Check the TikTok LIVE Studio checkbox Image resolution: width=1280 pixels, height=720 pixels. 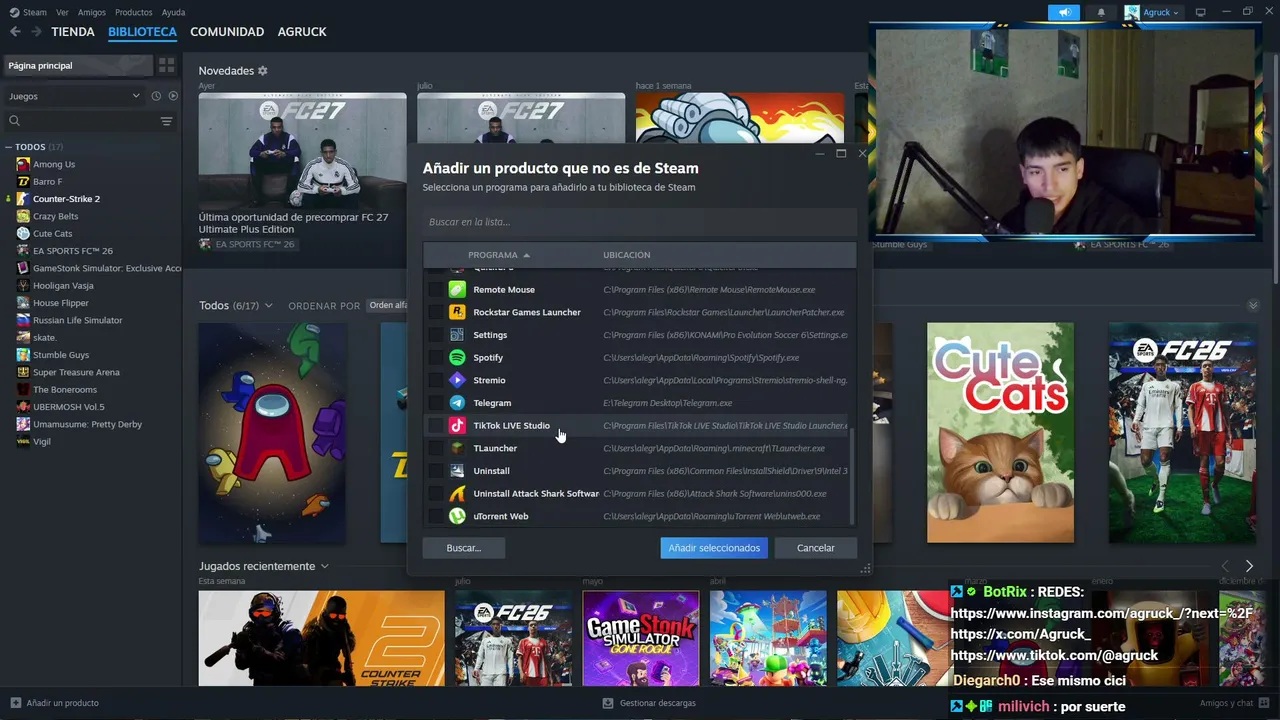[x=434, y=426]
